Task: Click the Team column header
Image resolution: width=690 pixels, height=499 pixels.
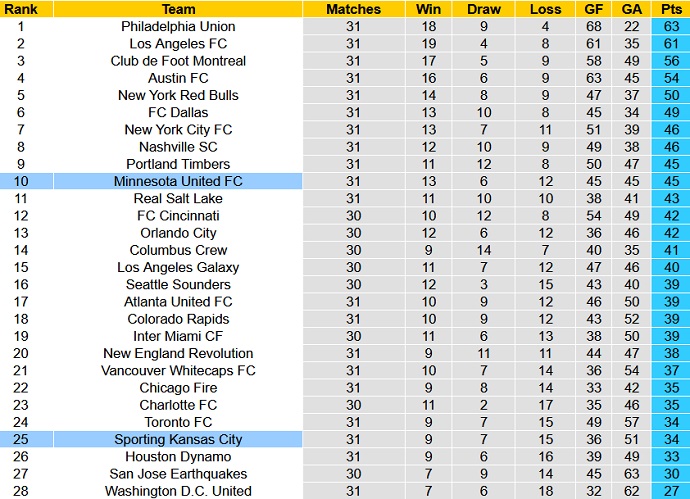Action: (x=178, y=9)
